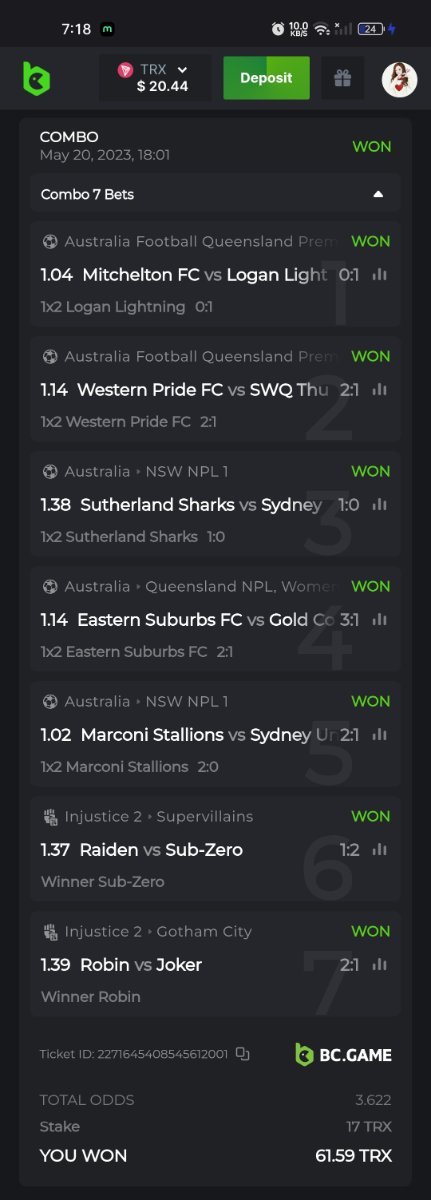Open the user profile avatar
The height and width of the screenshot is (1200, 431).
coord(399,79)
